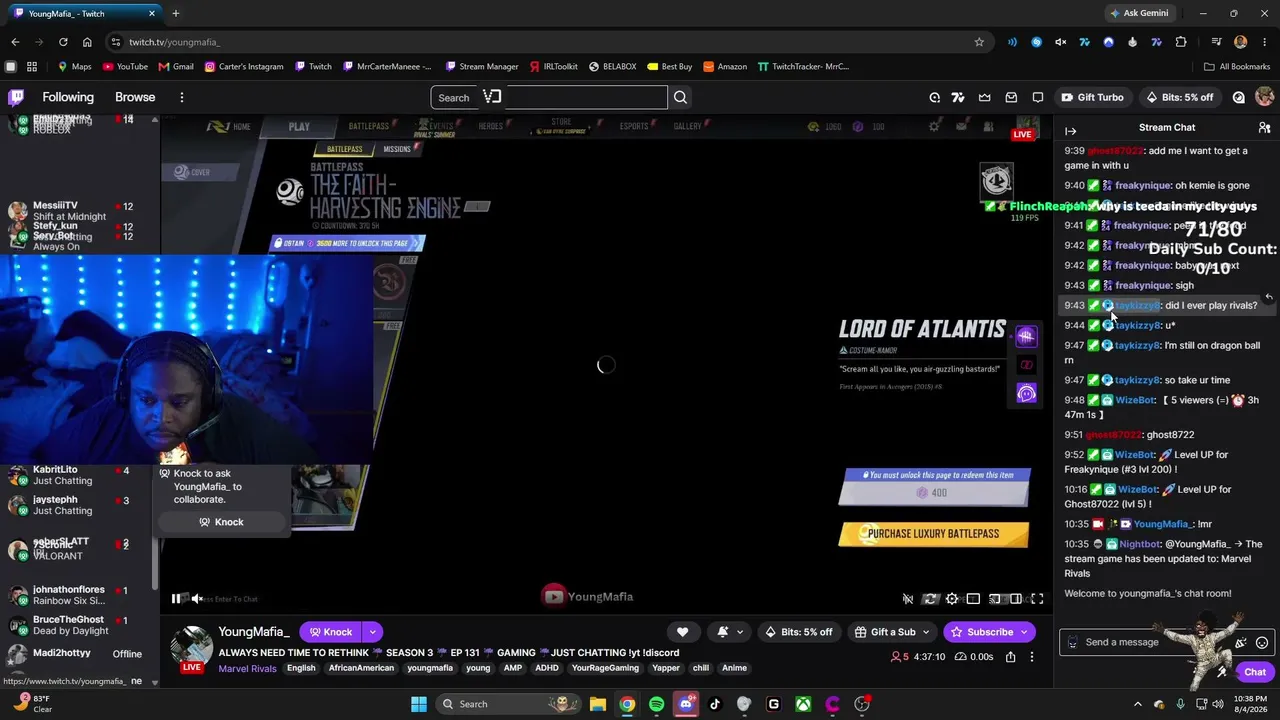Open the TwitchTracker bookmark
This screenshot has height=720, width=1280.
(x=803, y=67)
